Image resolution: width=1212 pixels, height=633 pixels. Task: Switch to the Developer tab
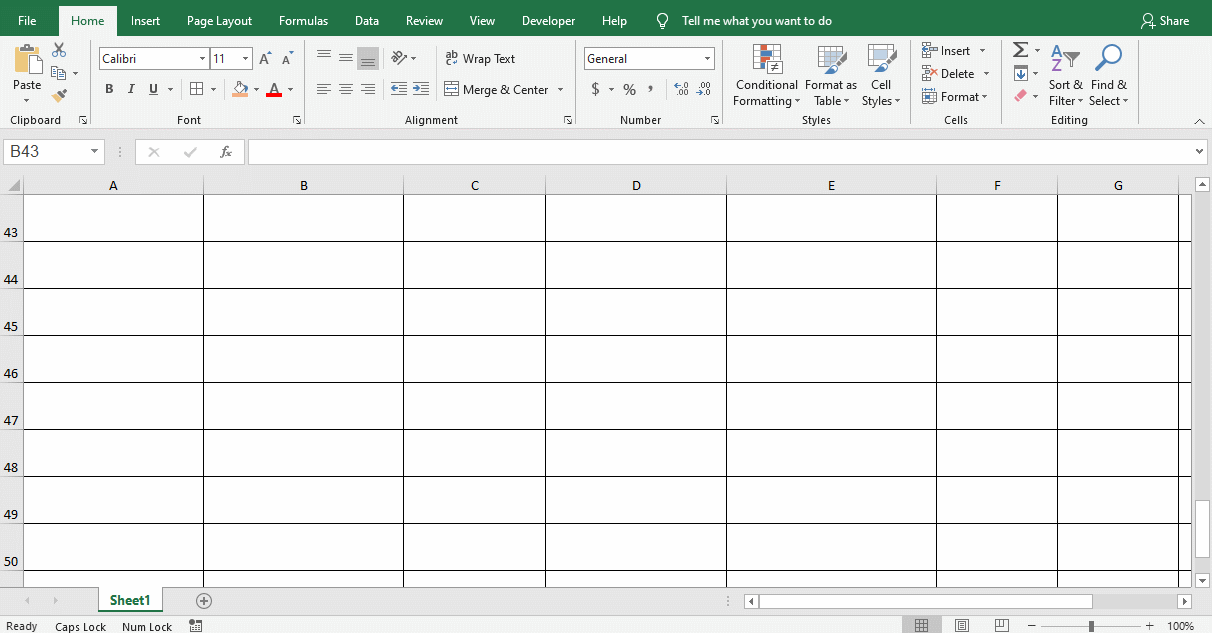[x=548, y=21]
